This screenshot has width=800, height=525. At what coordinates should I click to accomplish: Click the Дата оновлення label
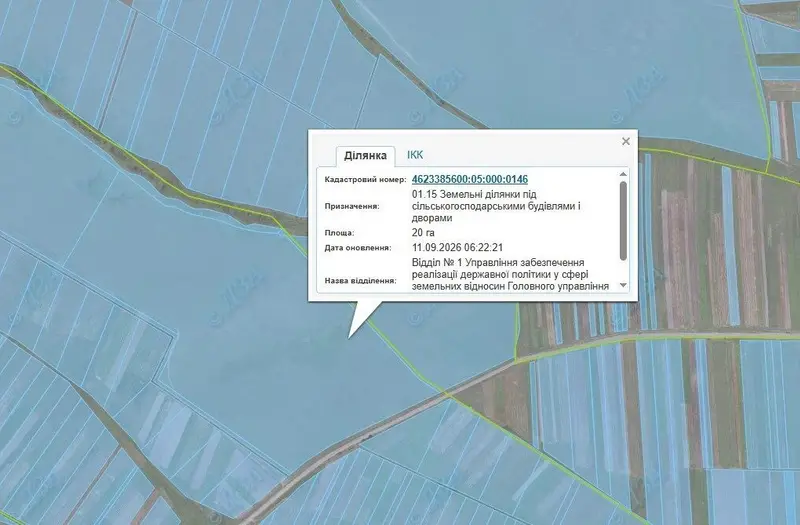pos(358,248)
